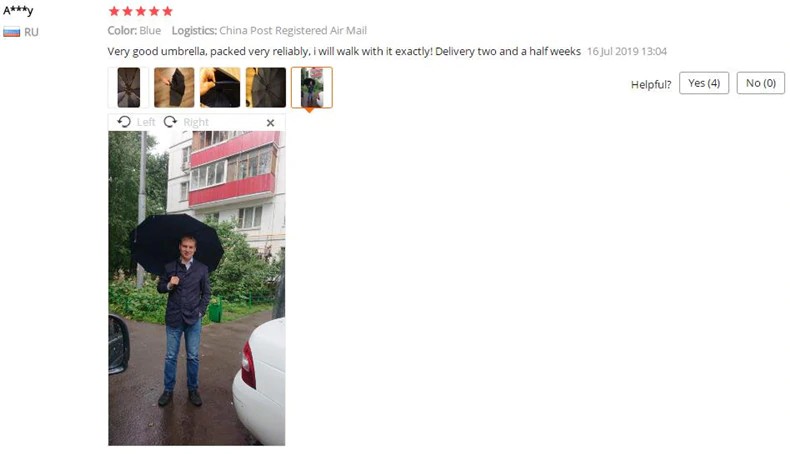
Task: Click the Left rotate label
Action: tap(146, 122)
